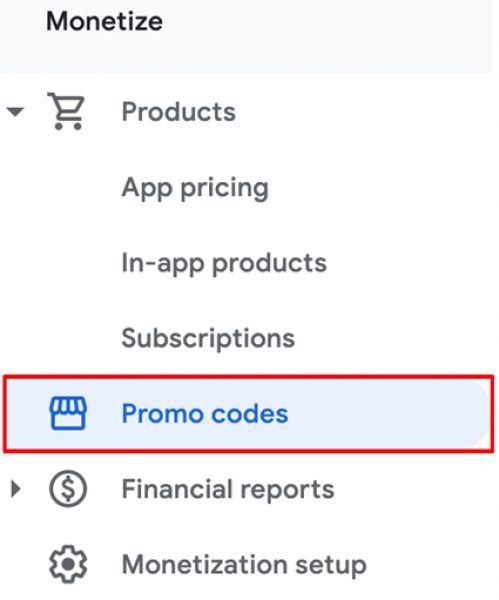
Task: Open the Financial reports label
Action: [228, 490]
